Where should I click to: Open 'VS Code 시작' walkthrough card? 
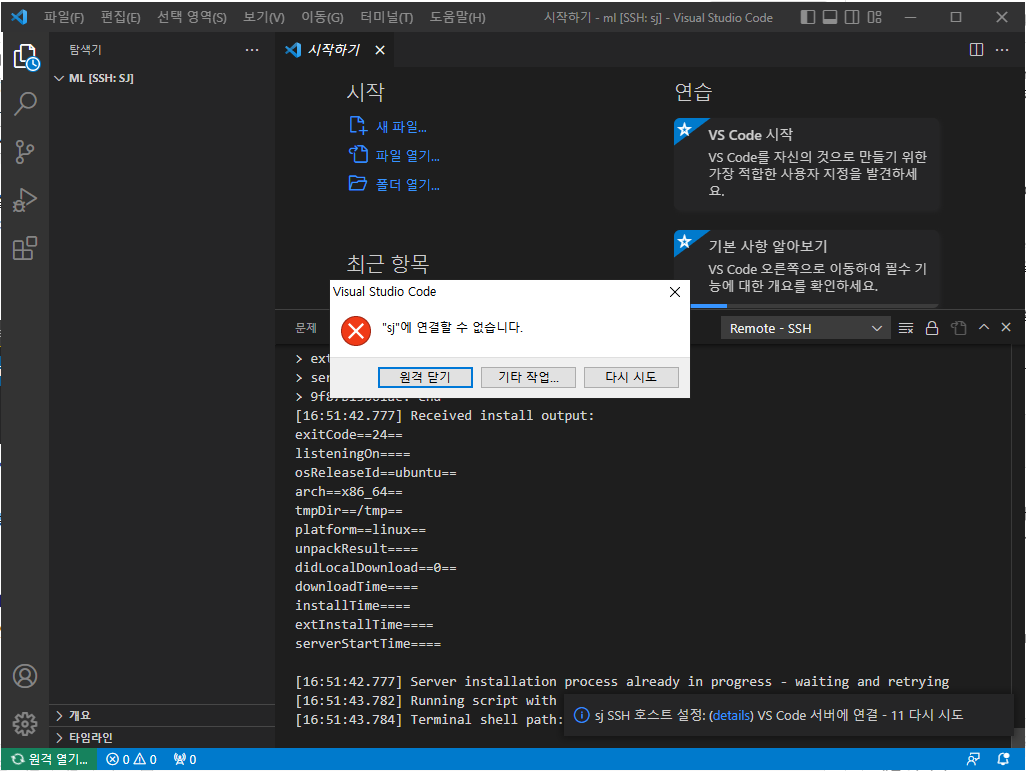point(807,164)
